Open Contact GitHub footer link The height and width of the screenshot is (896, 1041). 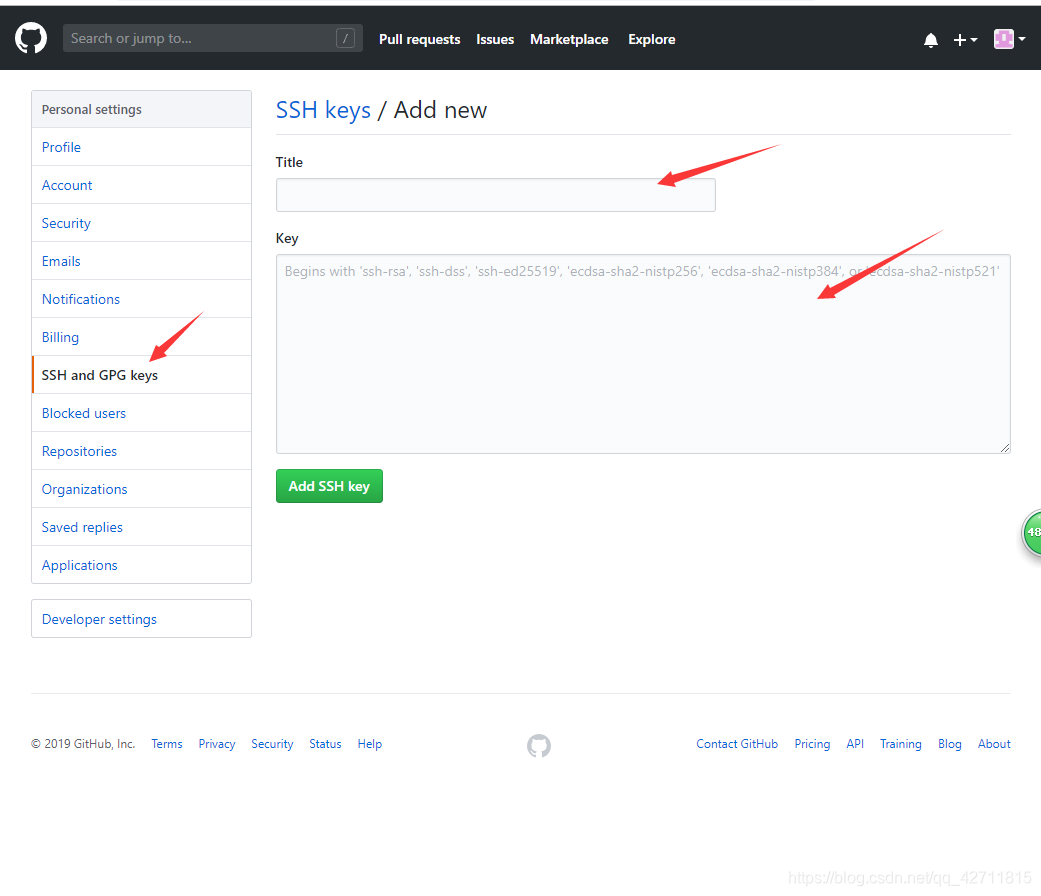(x=737, y=744)
